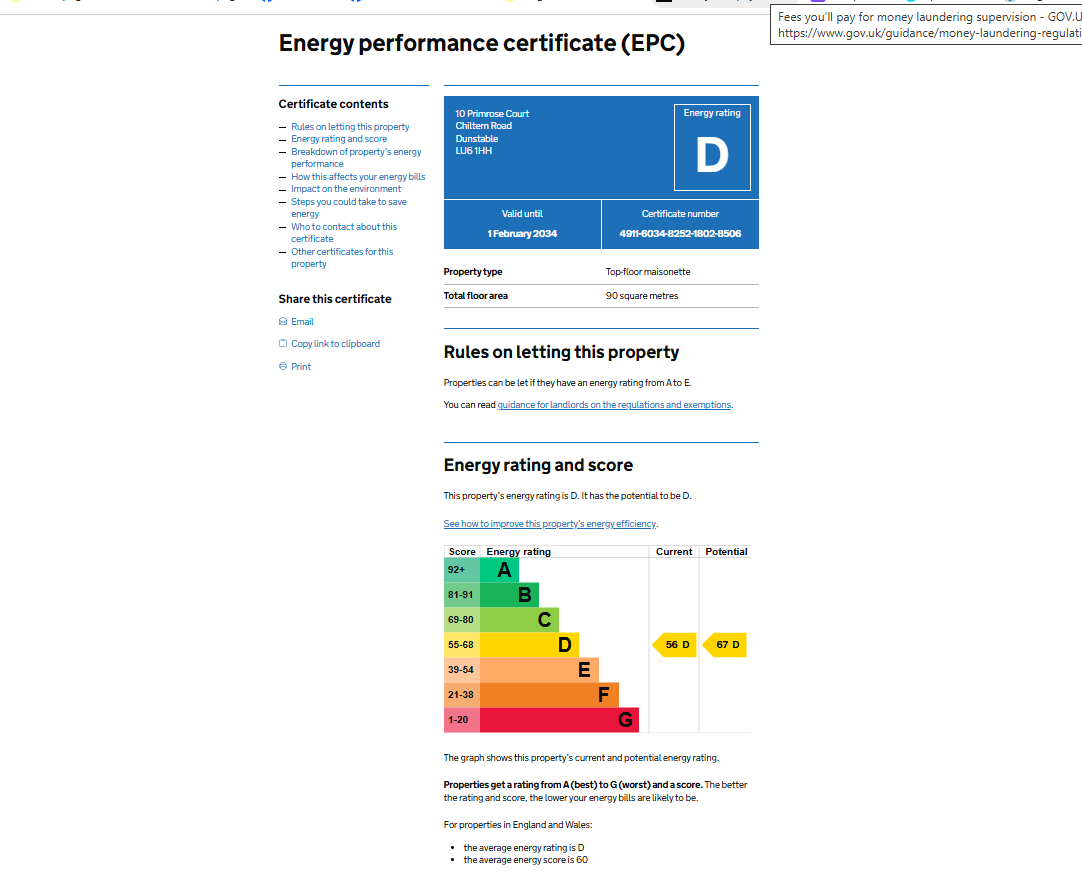Click property type value Top-floor maisonette

point(648,272)
